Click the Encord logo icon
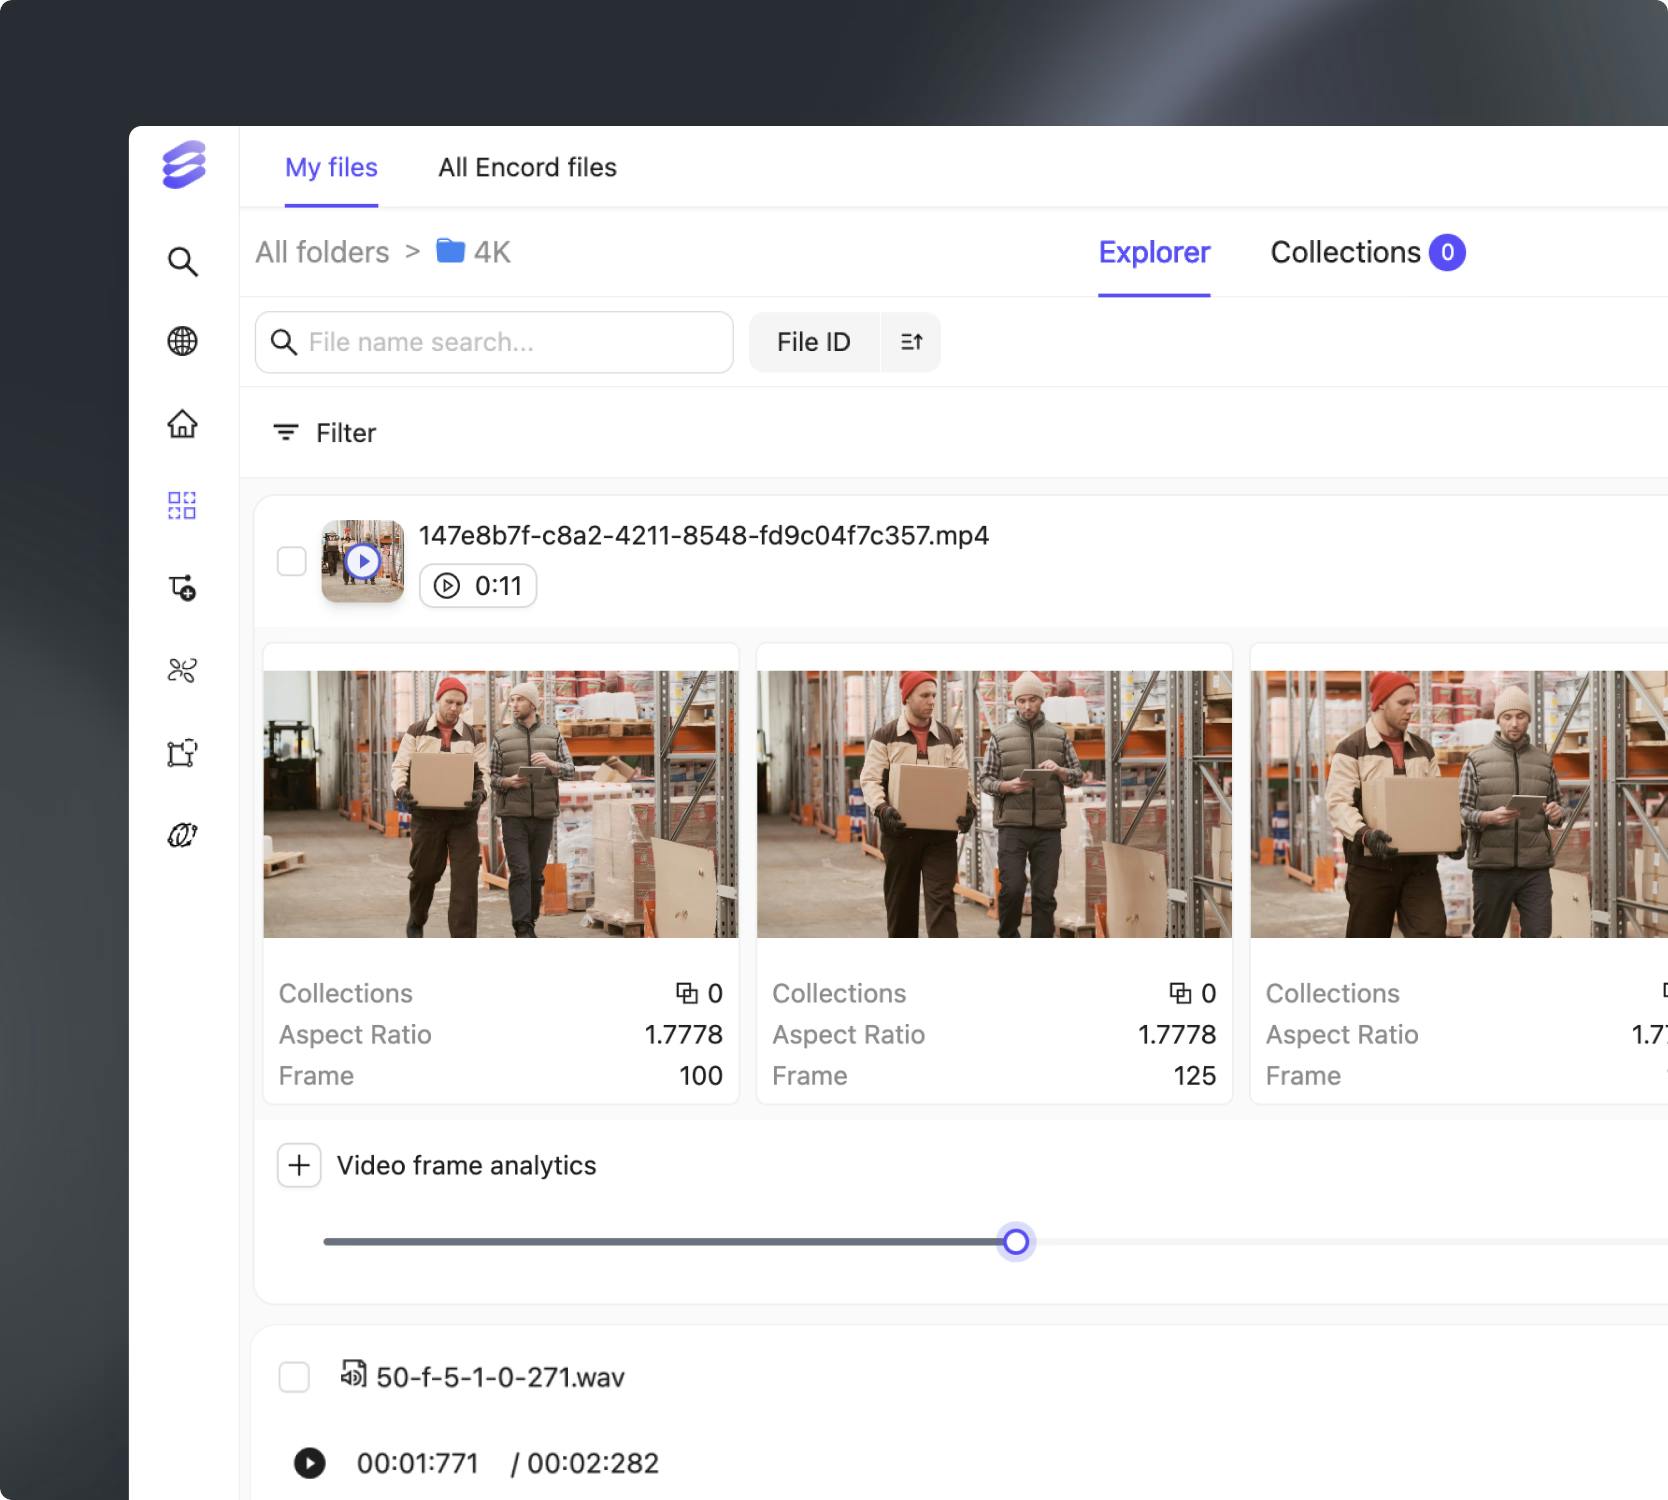The height and width of the screenshot is (1500, 1668). point(184,165)
